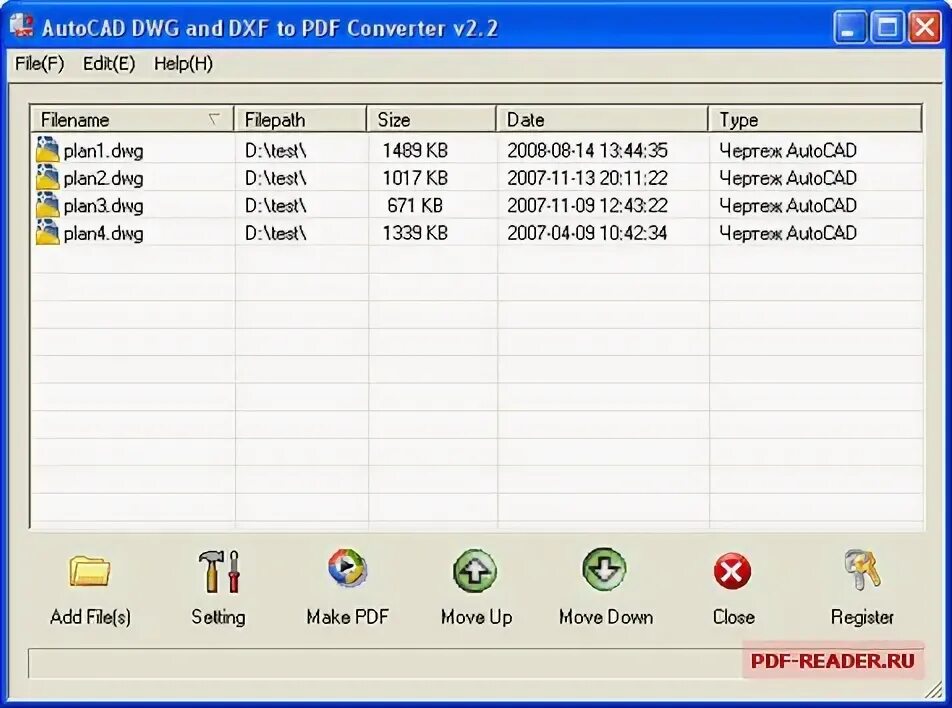Click the resize grip in window corner

tap(933, 690)
